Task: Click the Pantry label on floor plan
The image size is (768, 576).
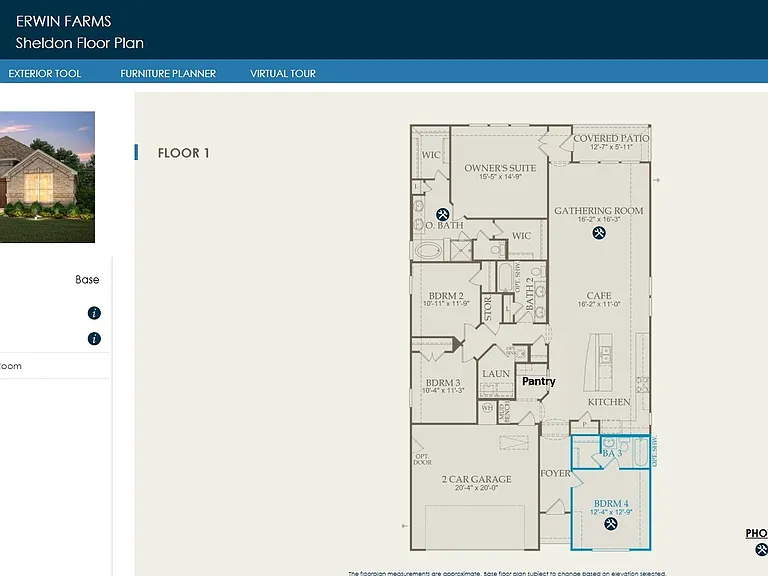Action: tap(539, 381)
